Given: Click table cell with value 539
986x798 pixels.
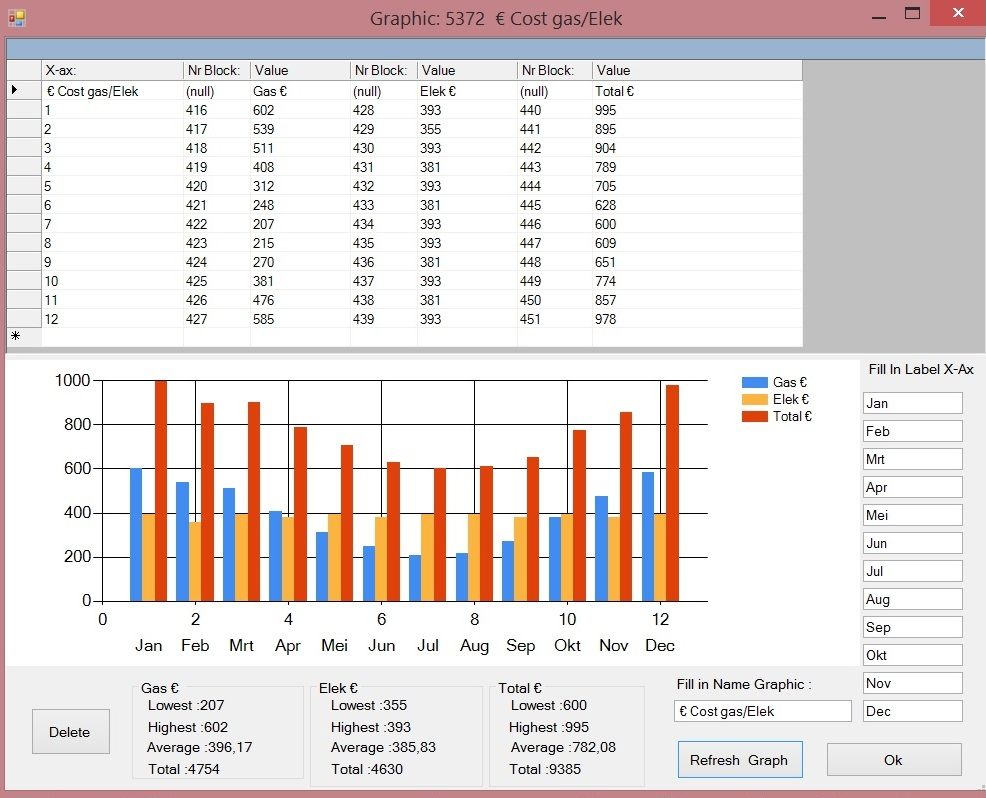Looking at the screenshot, I should point(301,129).
